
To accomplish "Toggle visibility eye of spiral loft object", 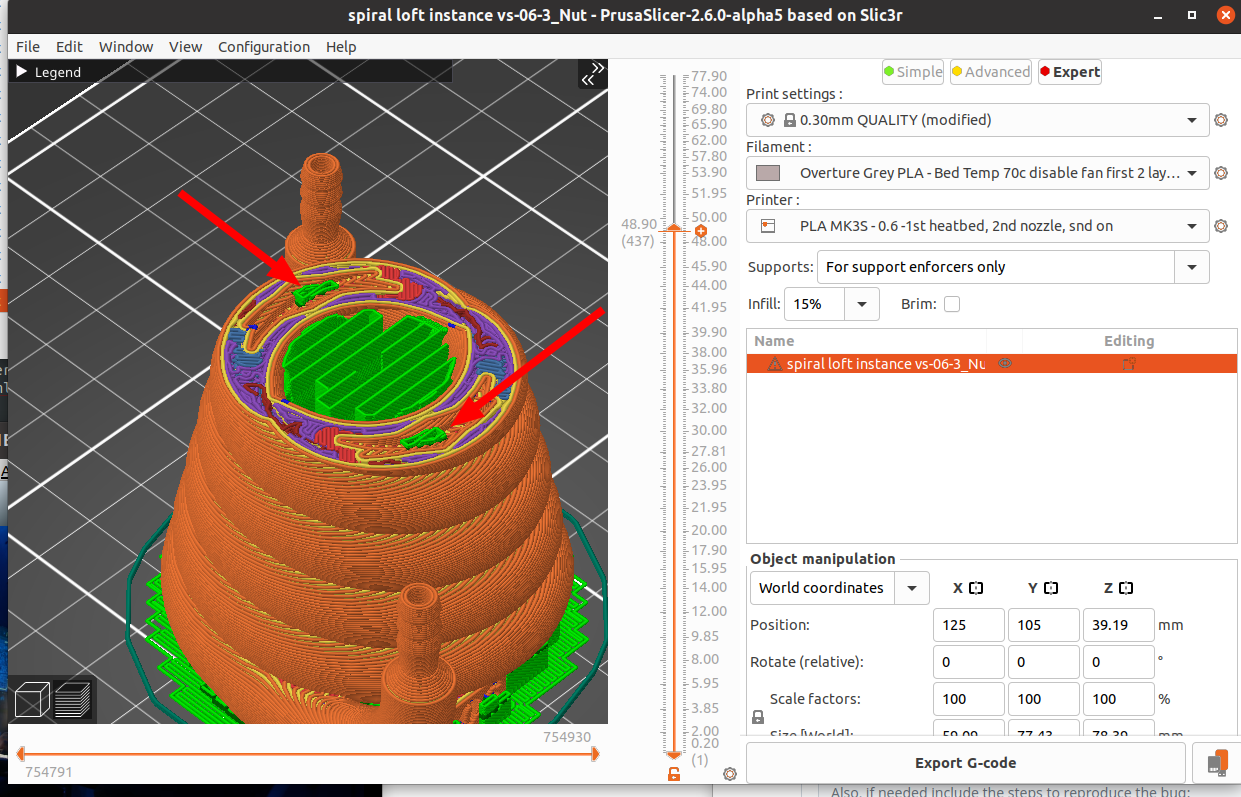I will [x=1005, y=364].
